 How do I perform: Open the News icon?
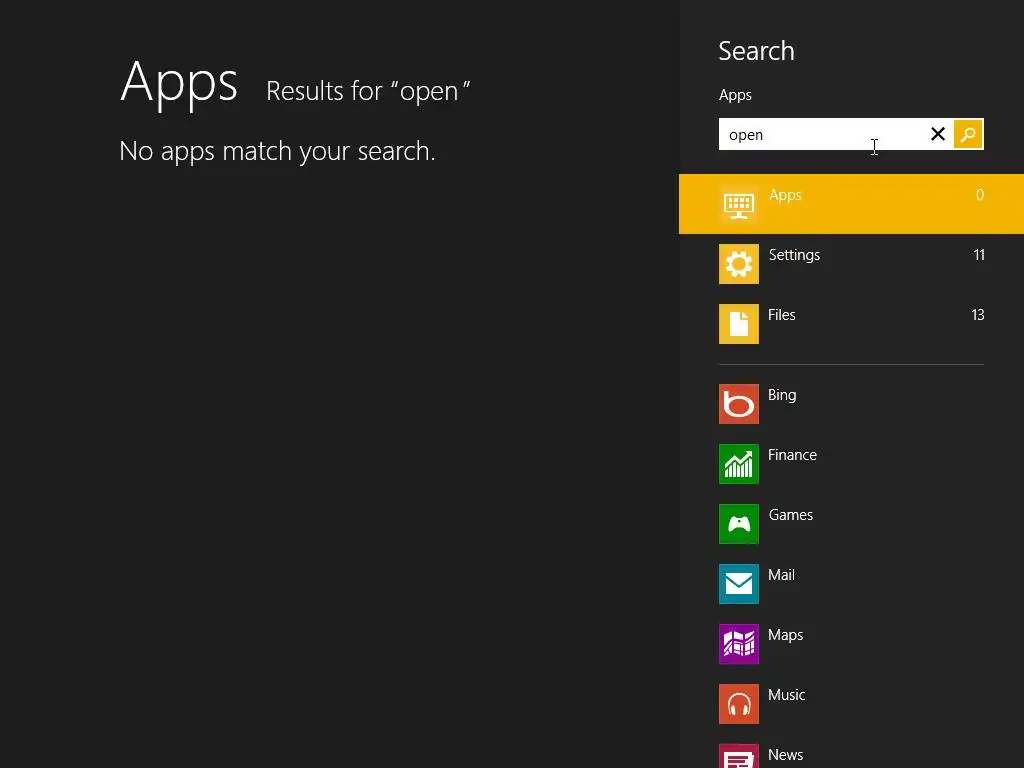tap(739, 756)
